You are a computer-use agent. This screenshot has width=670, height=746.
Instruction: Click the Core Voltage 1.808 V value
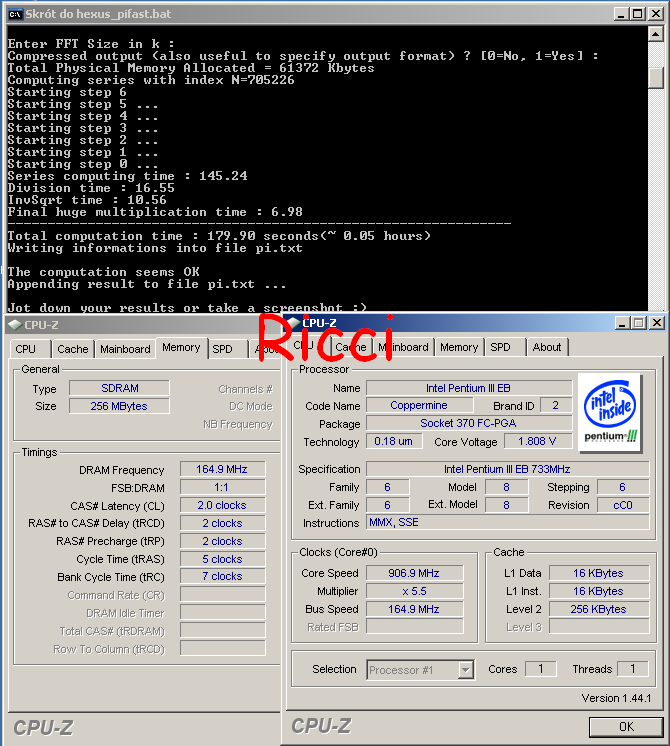pos(537,441)
